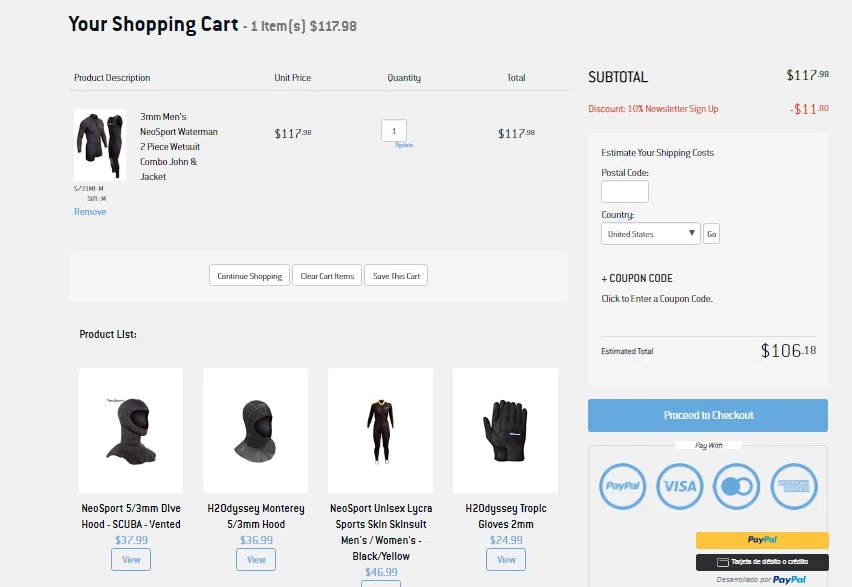This screenshot has width=852, height=587.
Task: Click the SUBTOTAL heading
Action: (618, 77)
